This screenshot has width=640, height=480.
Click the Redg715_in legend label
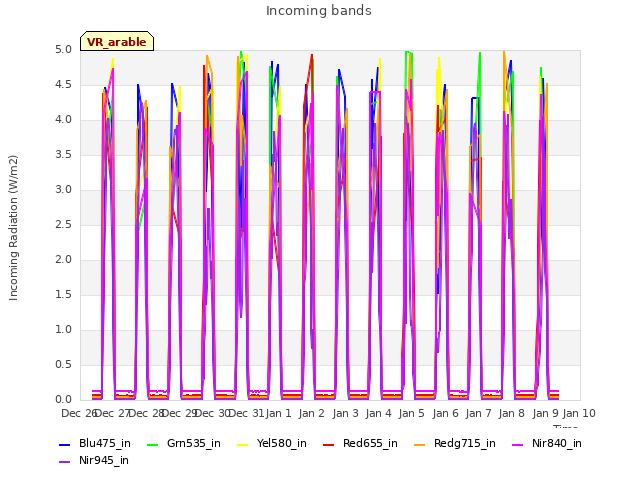[x=465, y=443]
